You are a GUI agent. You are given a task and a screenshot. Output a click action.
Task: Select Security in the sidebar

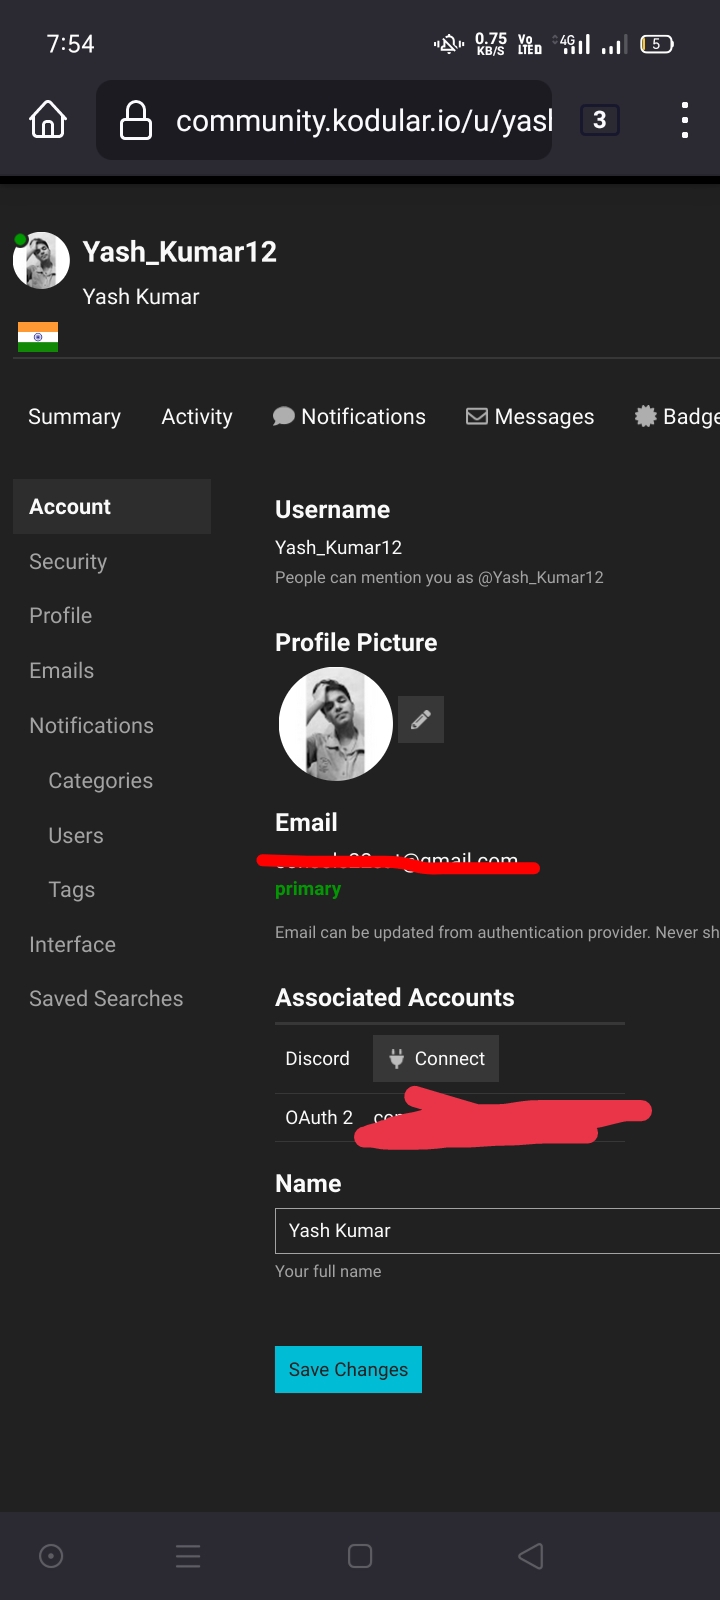click(x=68, y=562)
